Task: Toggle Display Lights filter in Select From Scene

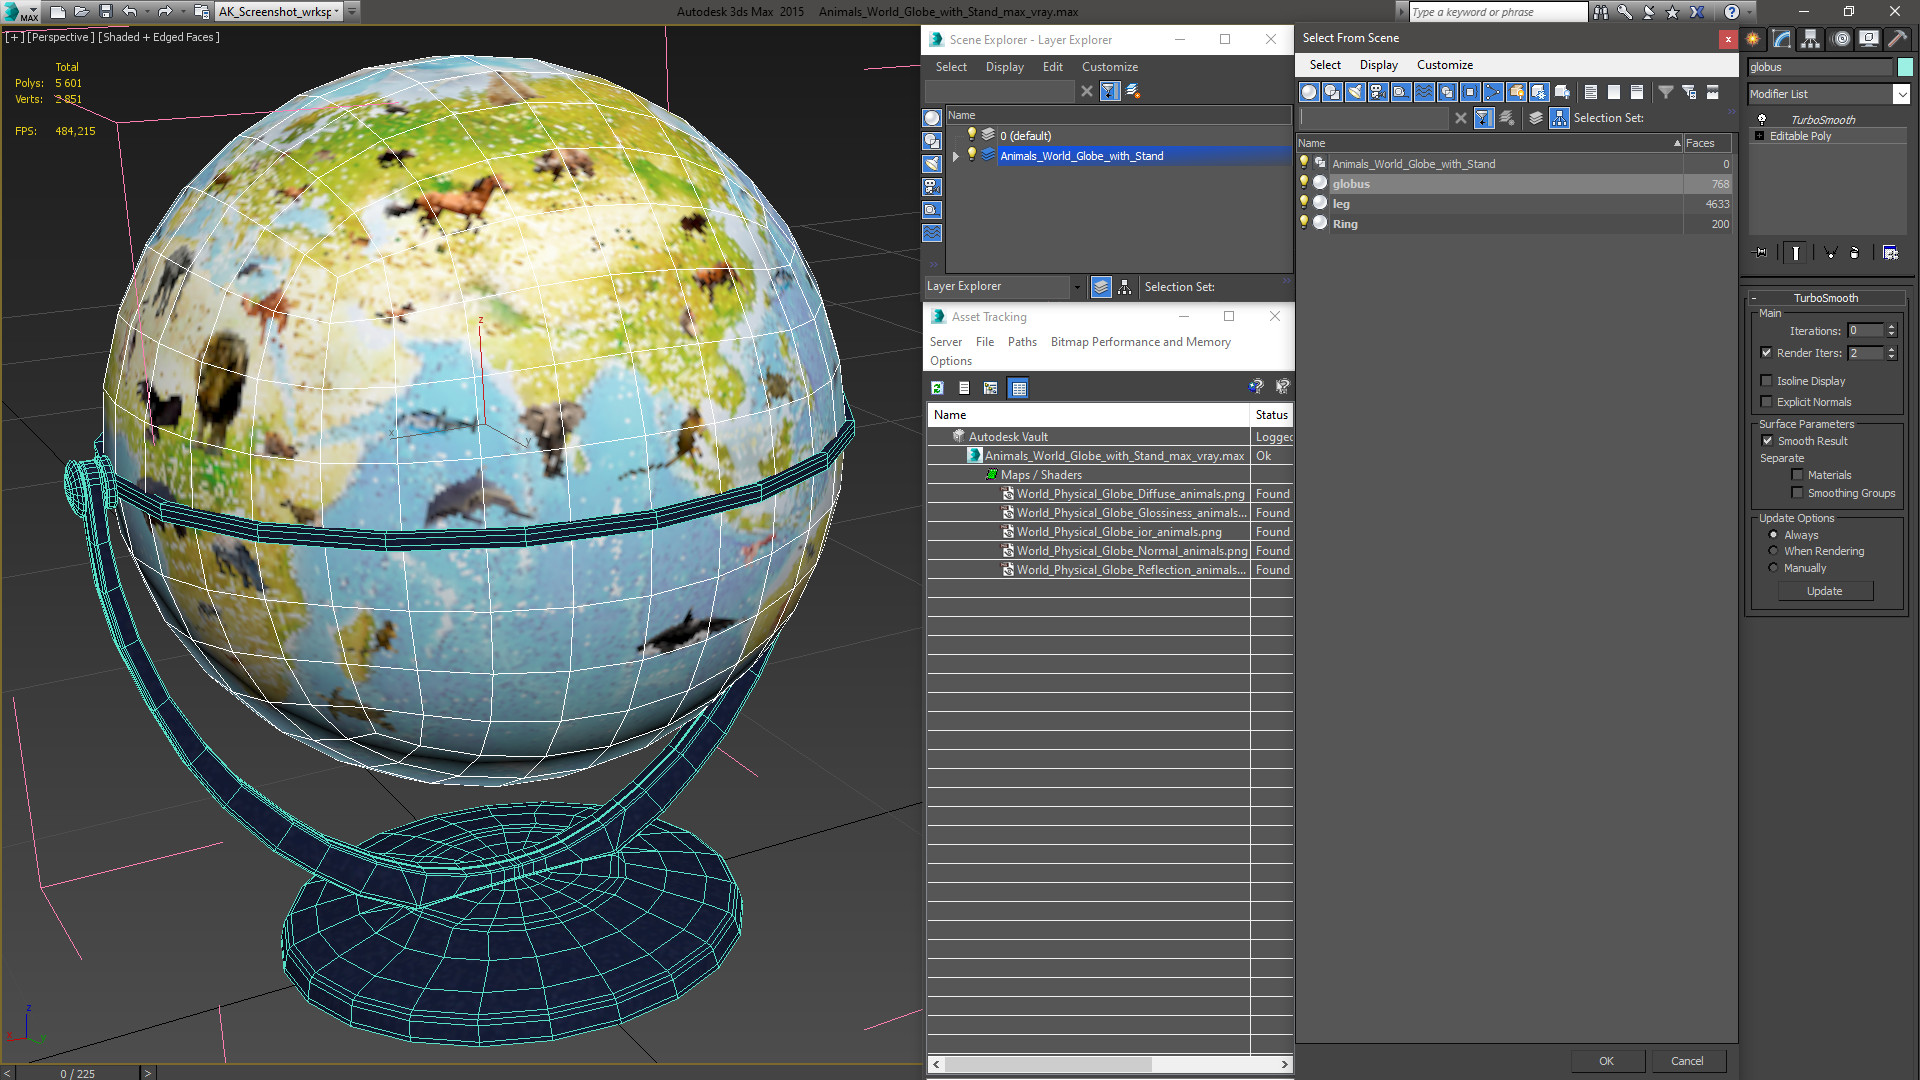Action: pyautogui.click(x=1355, y=92)
